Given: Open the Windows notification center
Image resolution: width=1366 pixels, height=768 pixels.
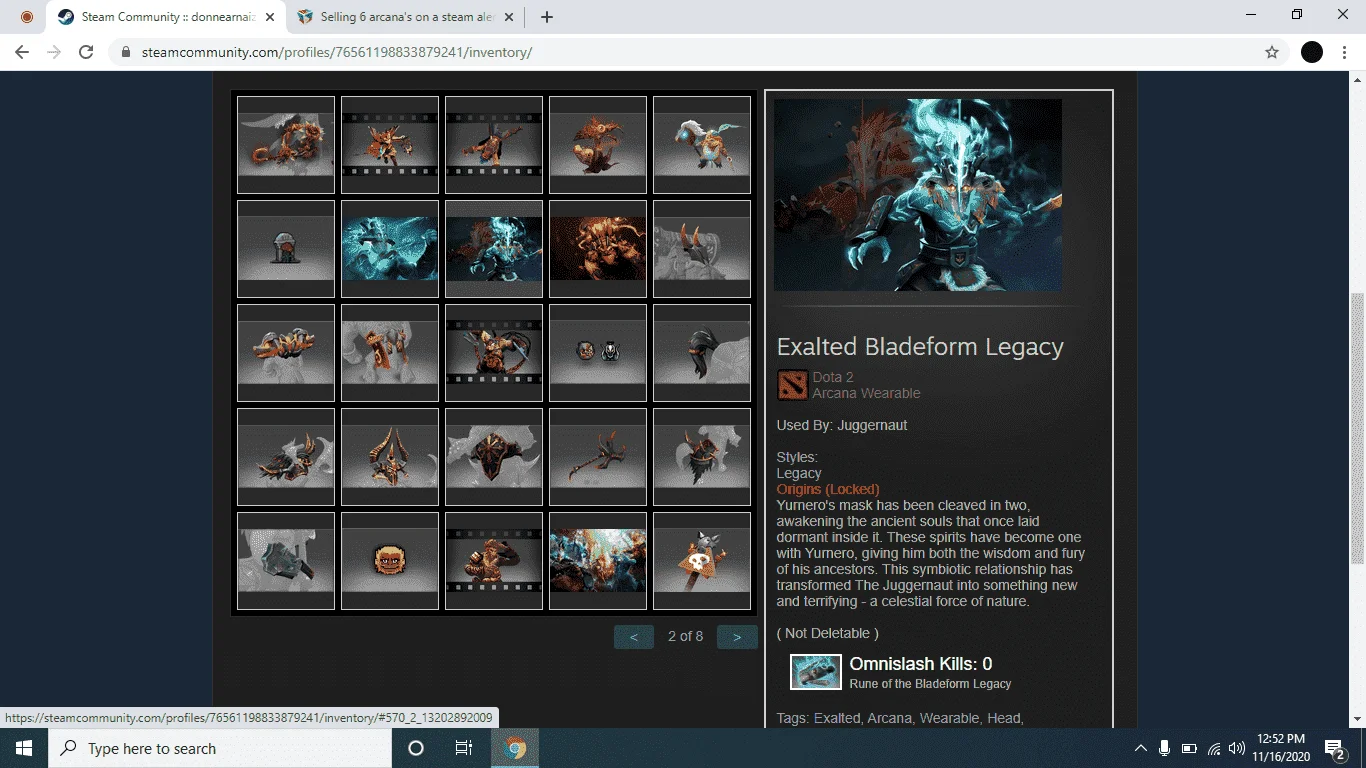Looking at the screenshot, I should pos(1334,748).
